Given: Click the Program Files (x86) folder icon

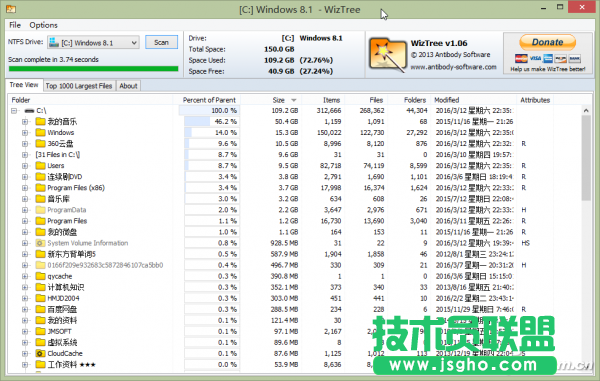Looking at the screenshot, I should tap(40, 188).
